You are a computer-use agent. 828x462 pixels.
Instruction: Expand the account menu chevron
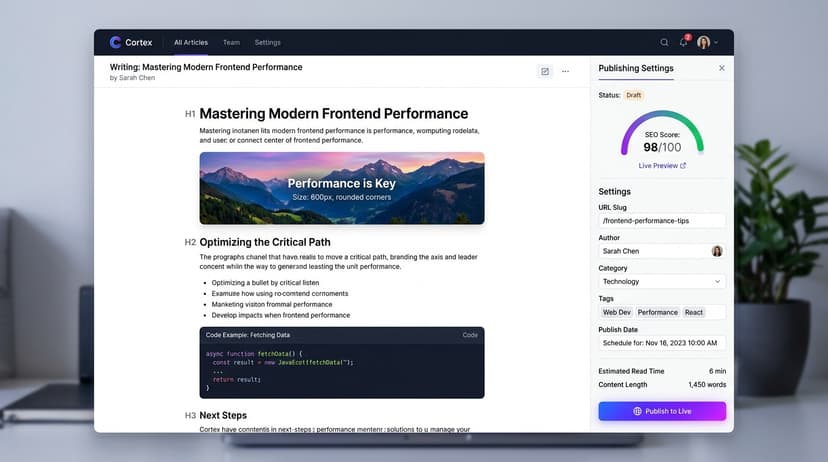pos(716,42)
